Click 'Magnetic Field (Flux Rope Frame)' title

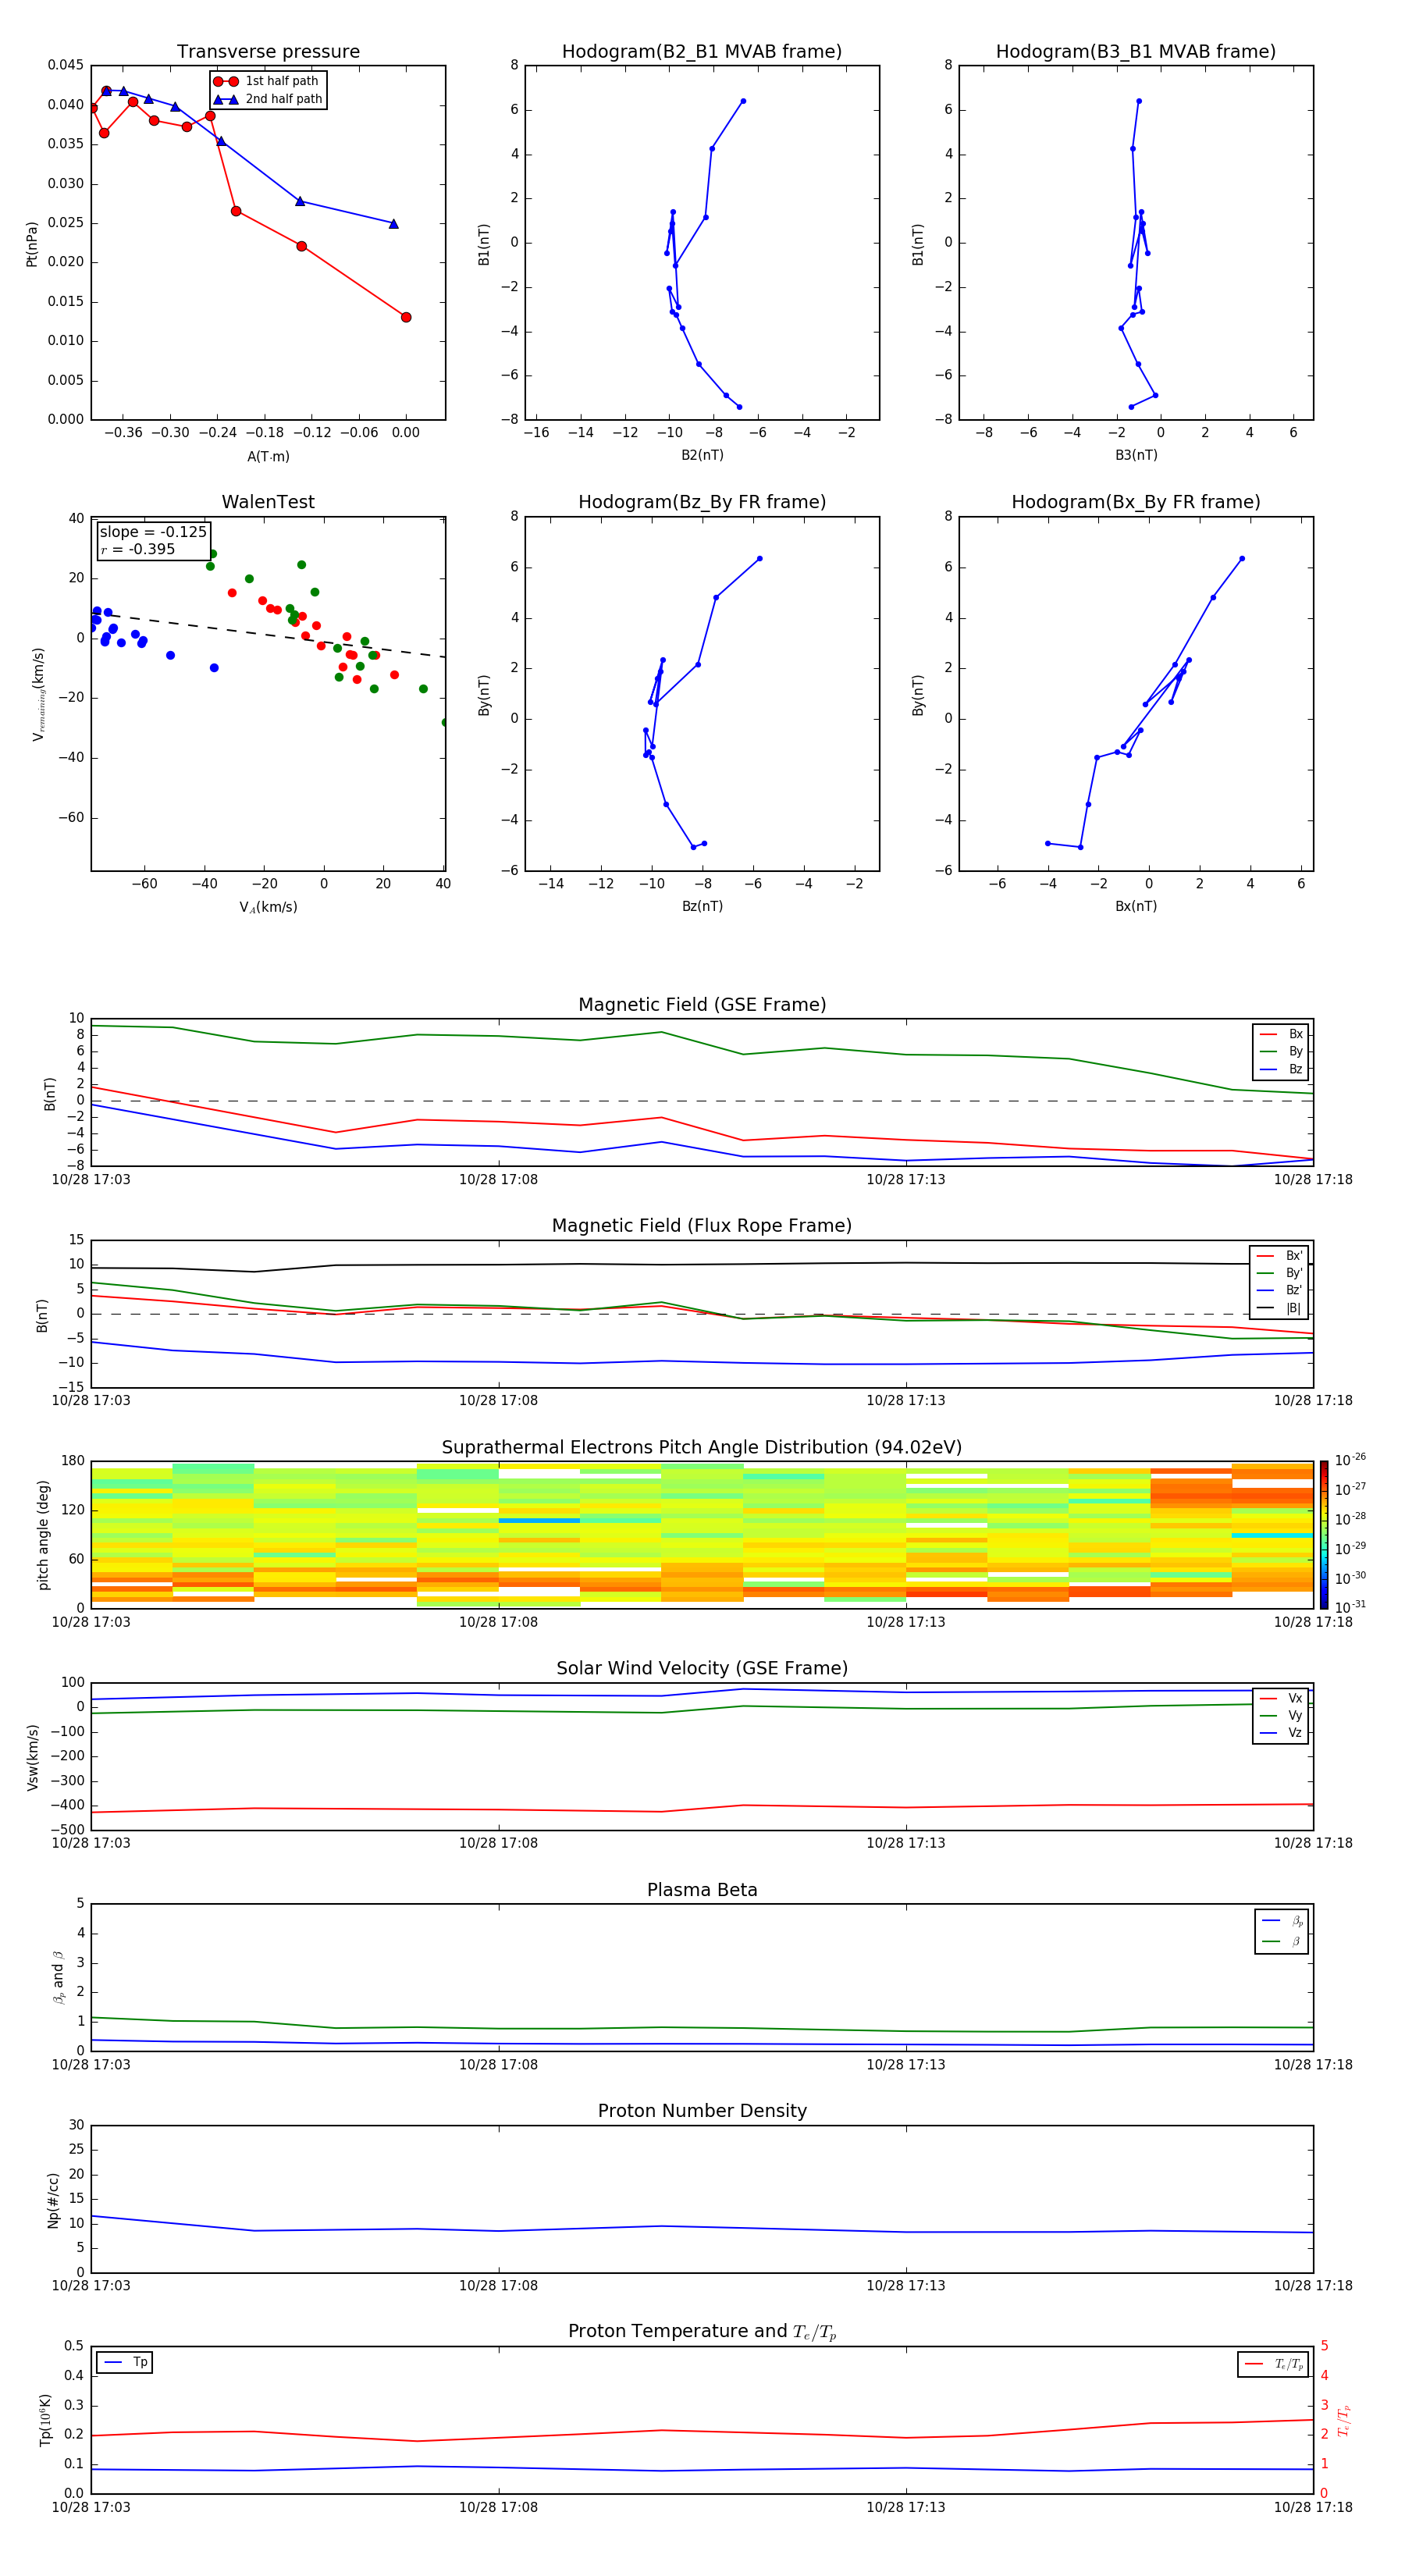tap(702, 1226)
